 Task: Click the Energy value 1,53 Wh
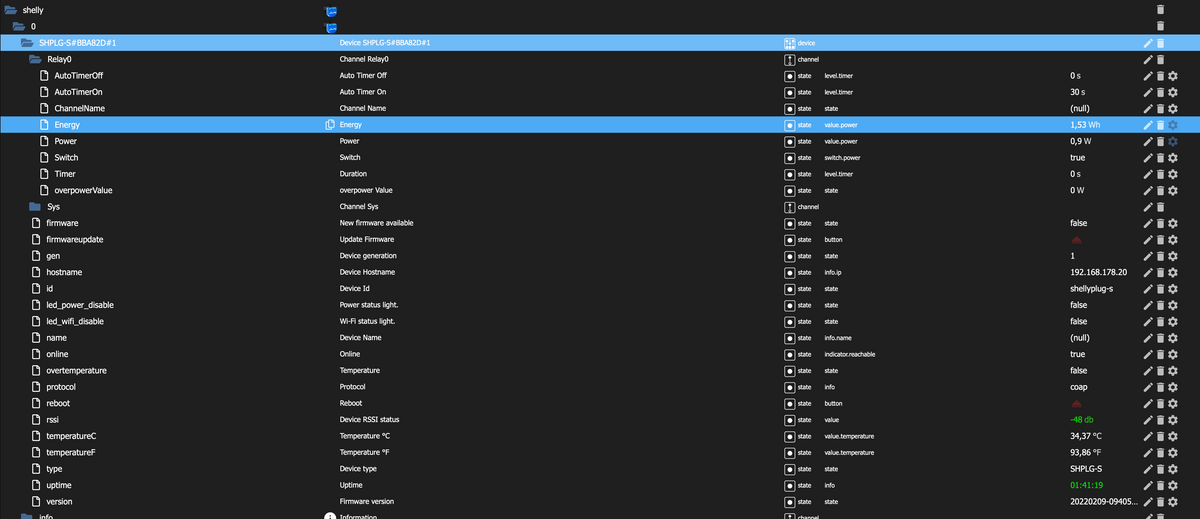[x=1085, y=125]
